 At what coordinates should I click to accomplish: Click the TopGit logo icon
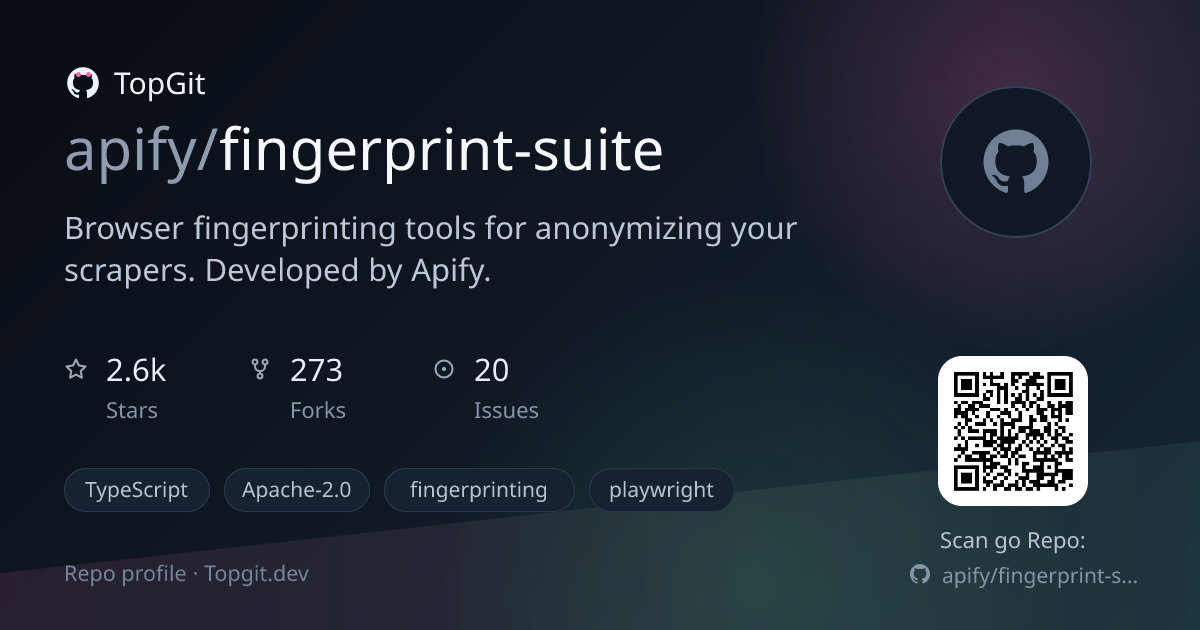pyautogui.click(x=82, y=84)
